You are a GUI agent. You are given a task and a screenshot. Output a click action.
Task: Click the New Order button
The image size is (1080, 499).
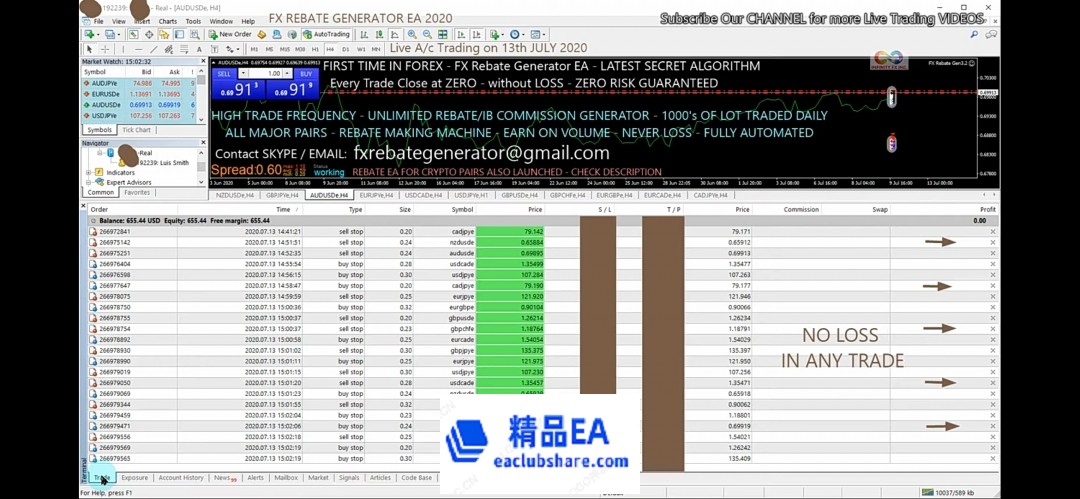(230, 34)
